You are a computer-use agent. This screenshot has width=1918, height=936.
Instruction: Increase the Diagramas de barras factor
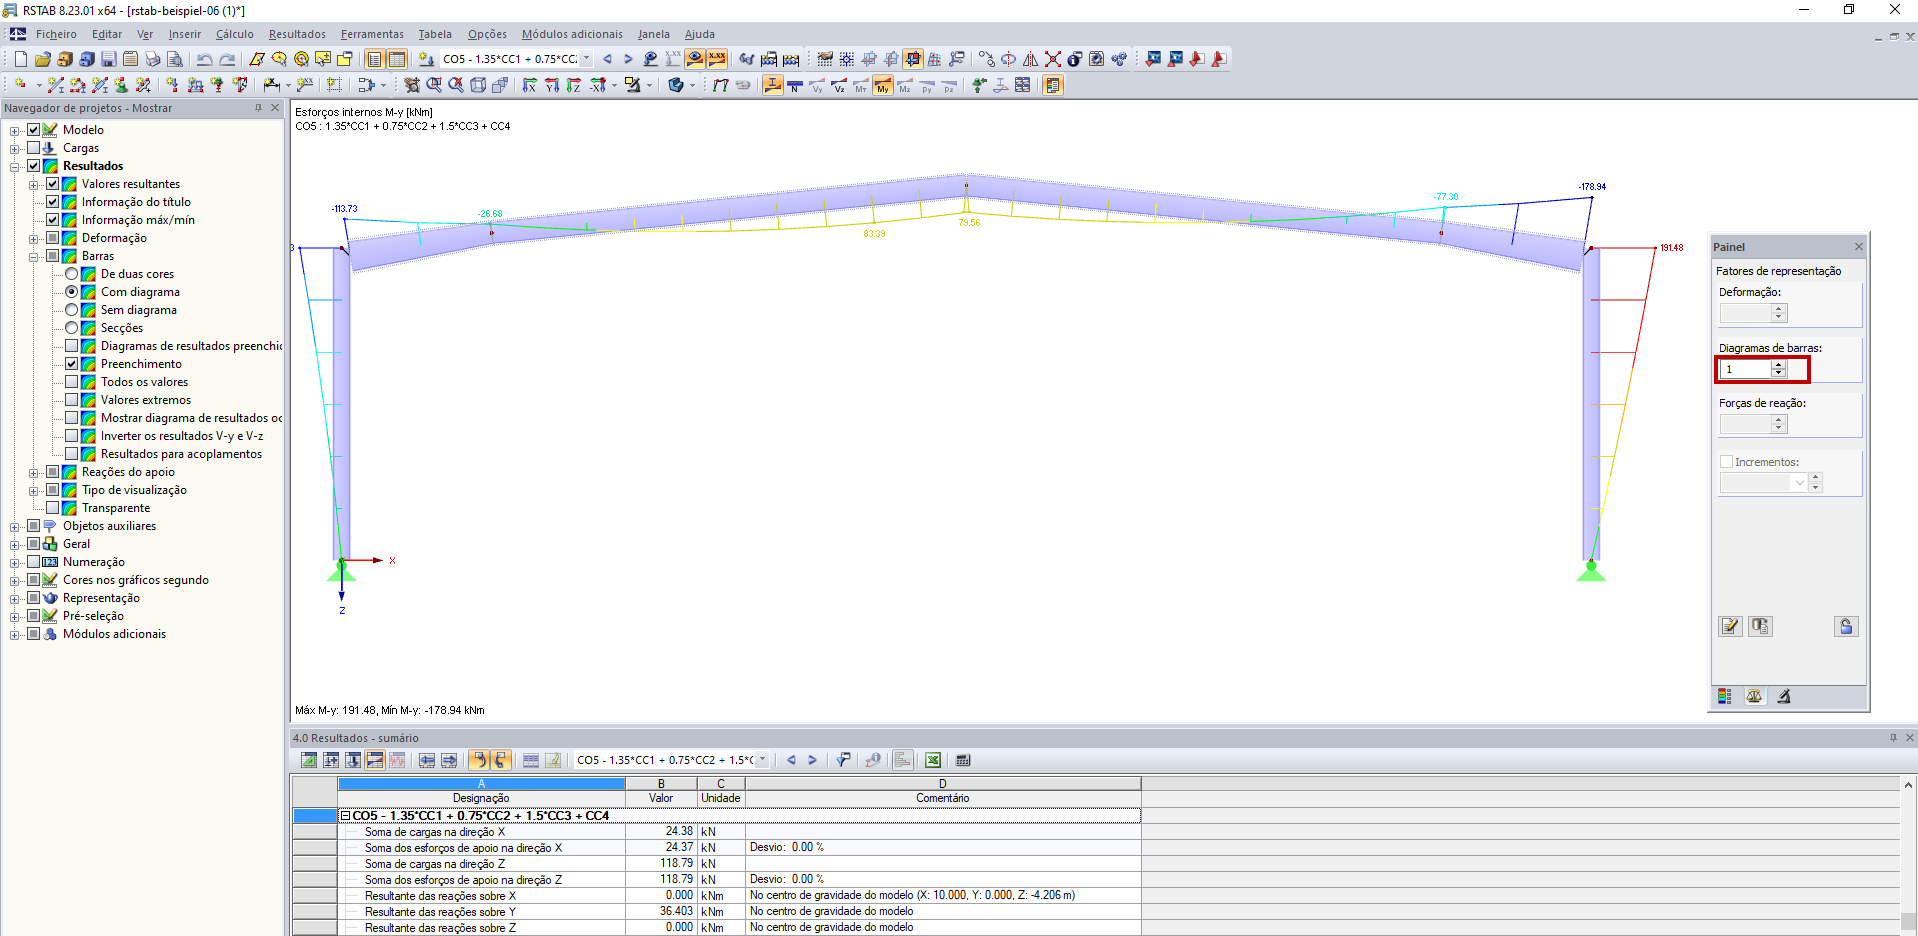(1779, 365)
